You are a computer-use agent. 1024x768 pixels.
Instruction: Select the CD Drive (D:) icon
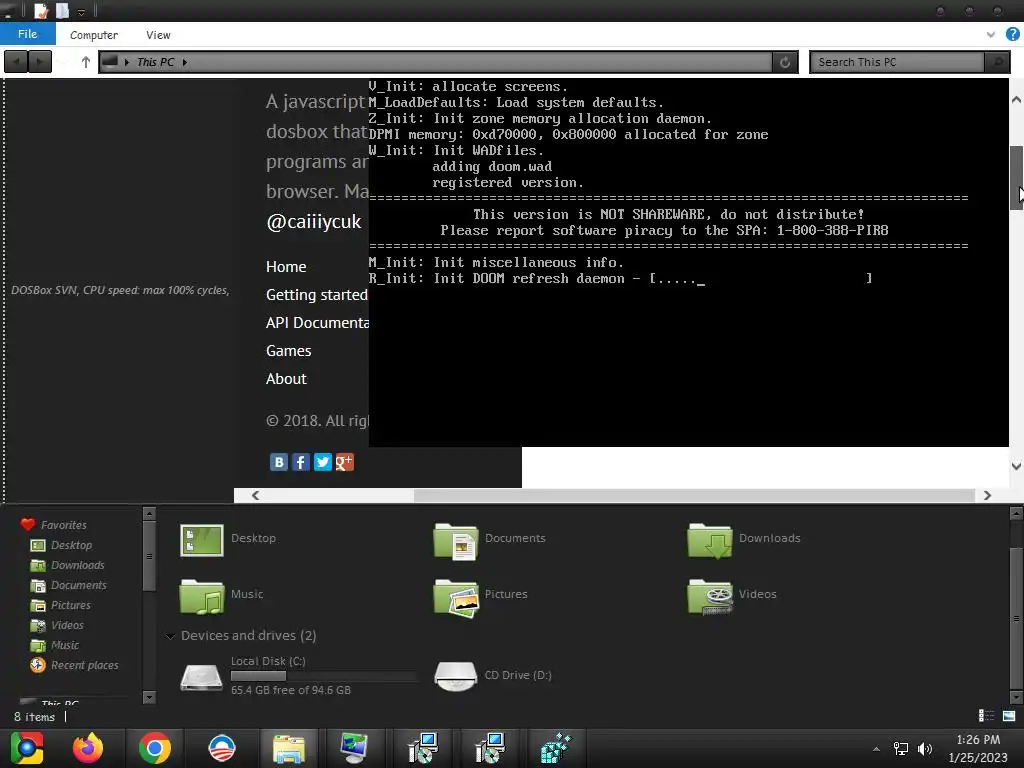point(455,677)
